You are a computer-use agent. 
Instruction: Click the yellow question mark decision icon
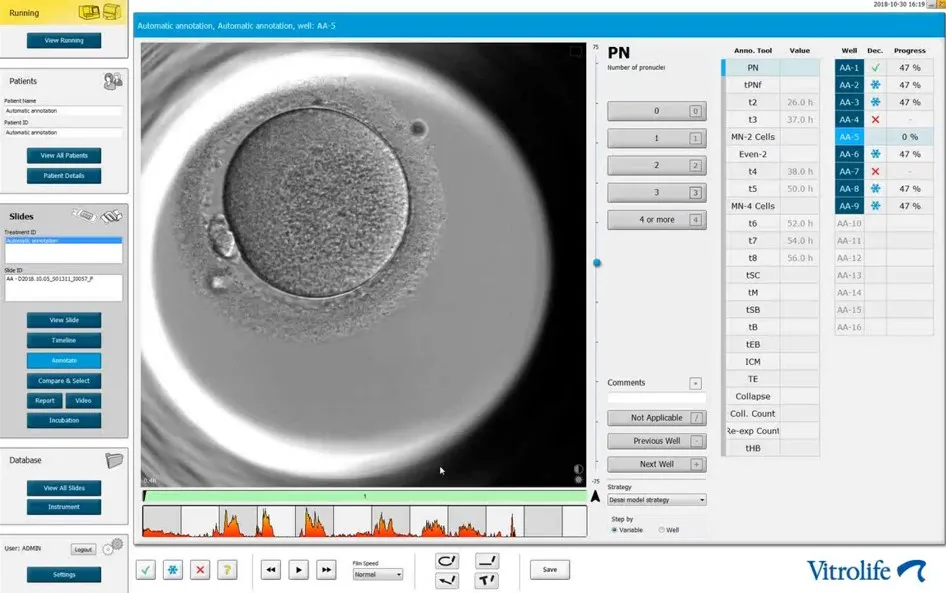pos(227,570)
